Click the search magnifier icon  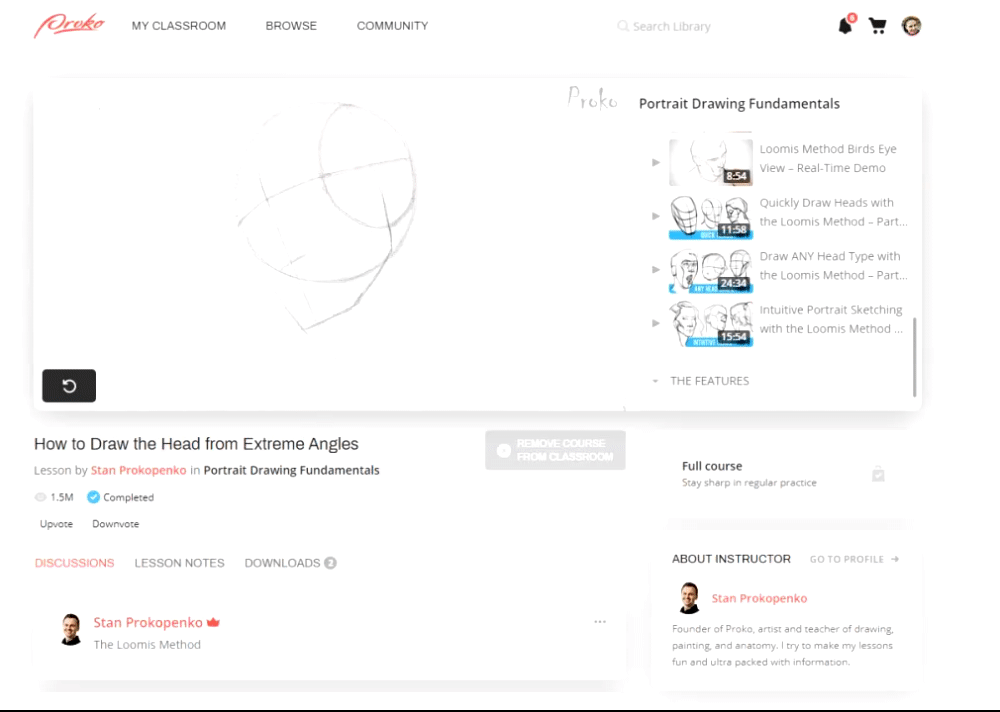coord(622,26)
